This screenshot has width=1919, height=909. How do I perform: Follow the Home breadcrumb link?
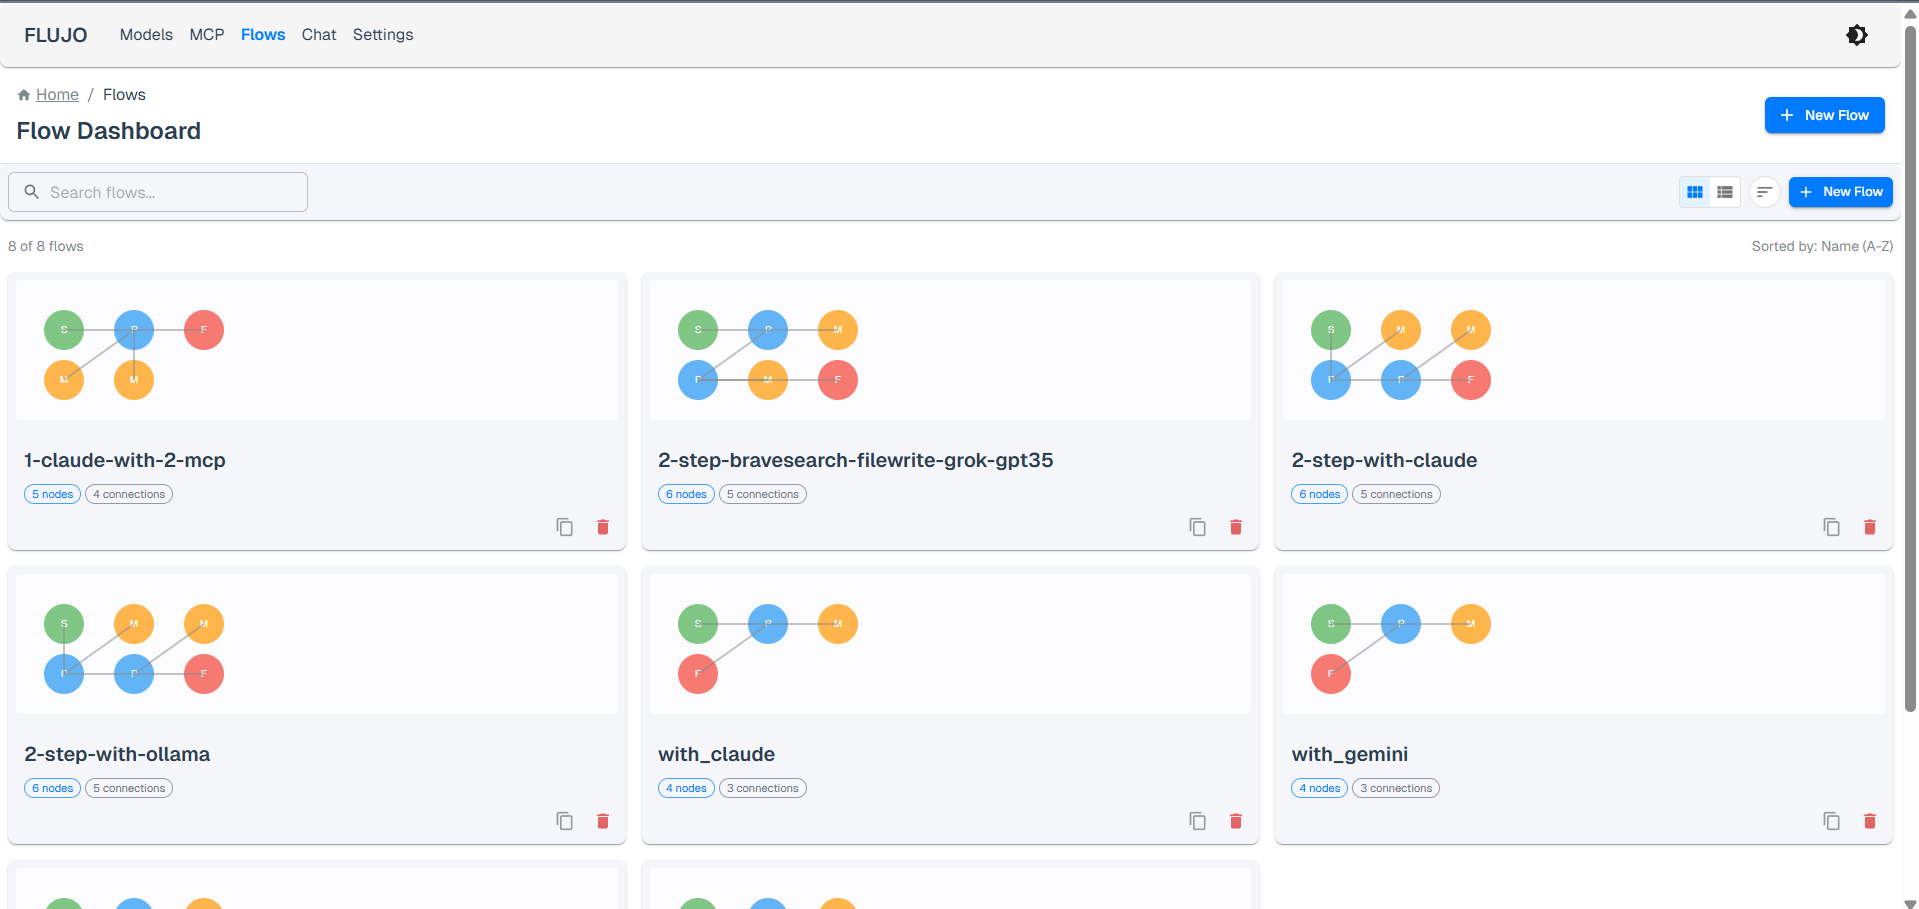click(57, 93)
